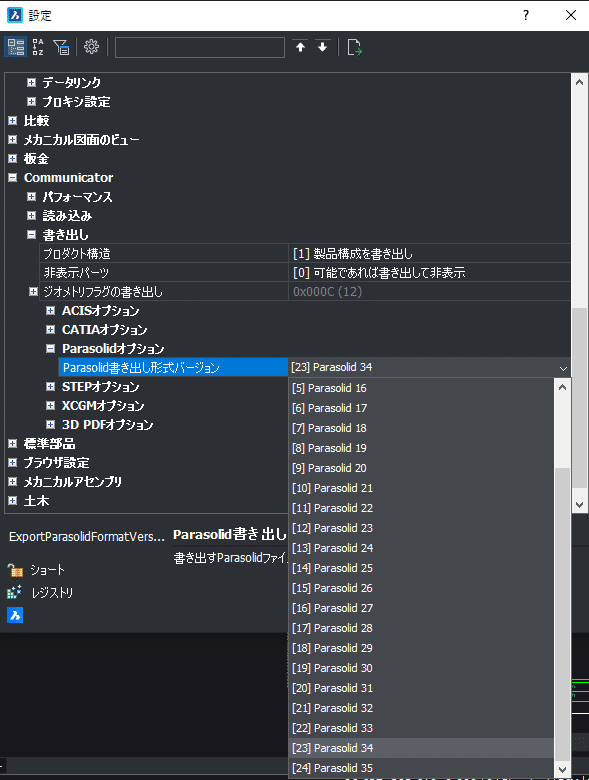Expand the 読み込み node
Screen dimensions: 589x780
(31, 215)
